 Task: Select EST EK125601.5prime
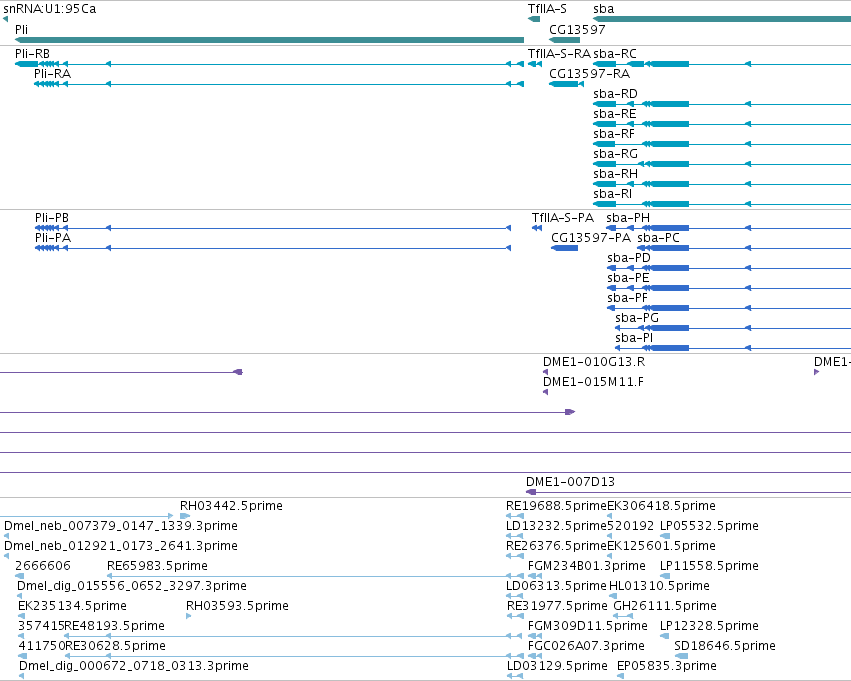coord(610,556)
